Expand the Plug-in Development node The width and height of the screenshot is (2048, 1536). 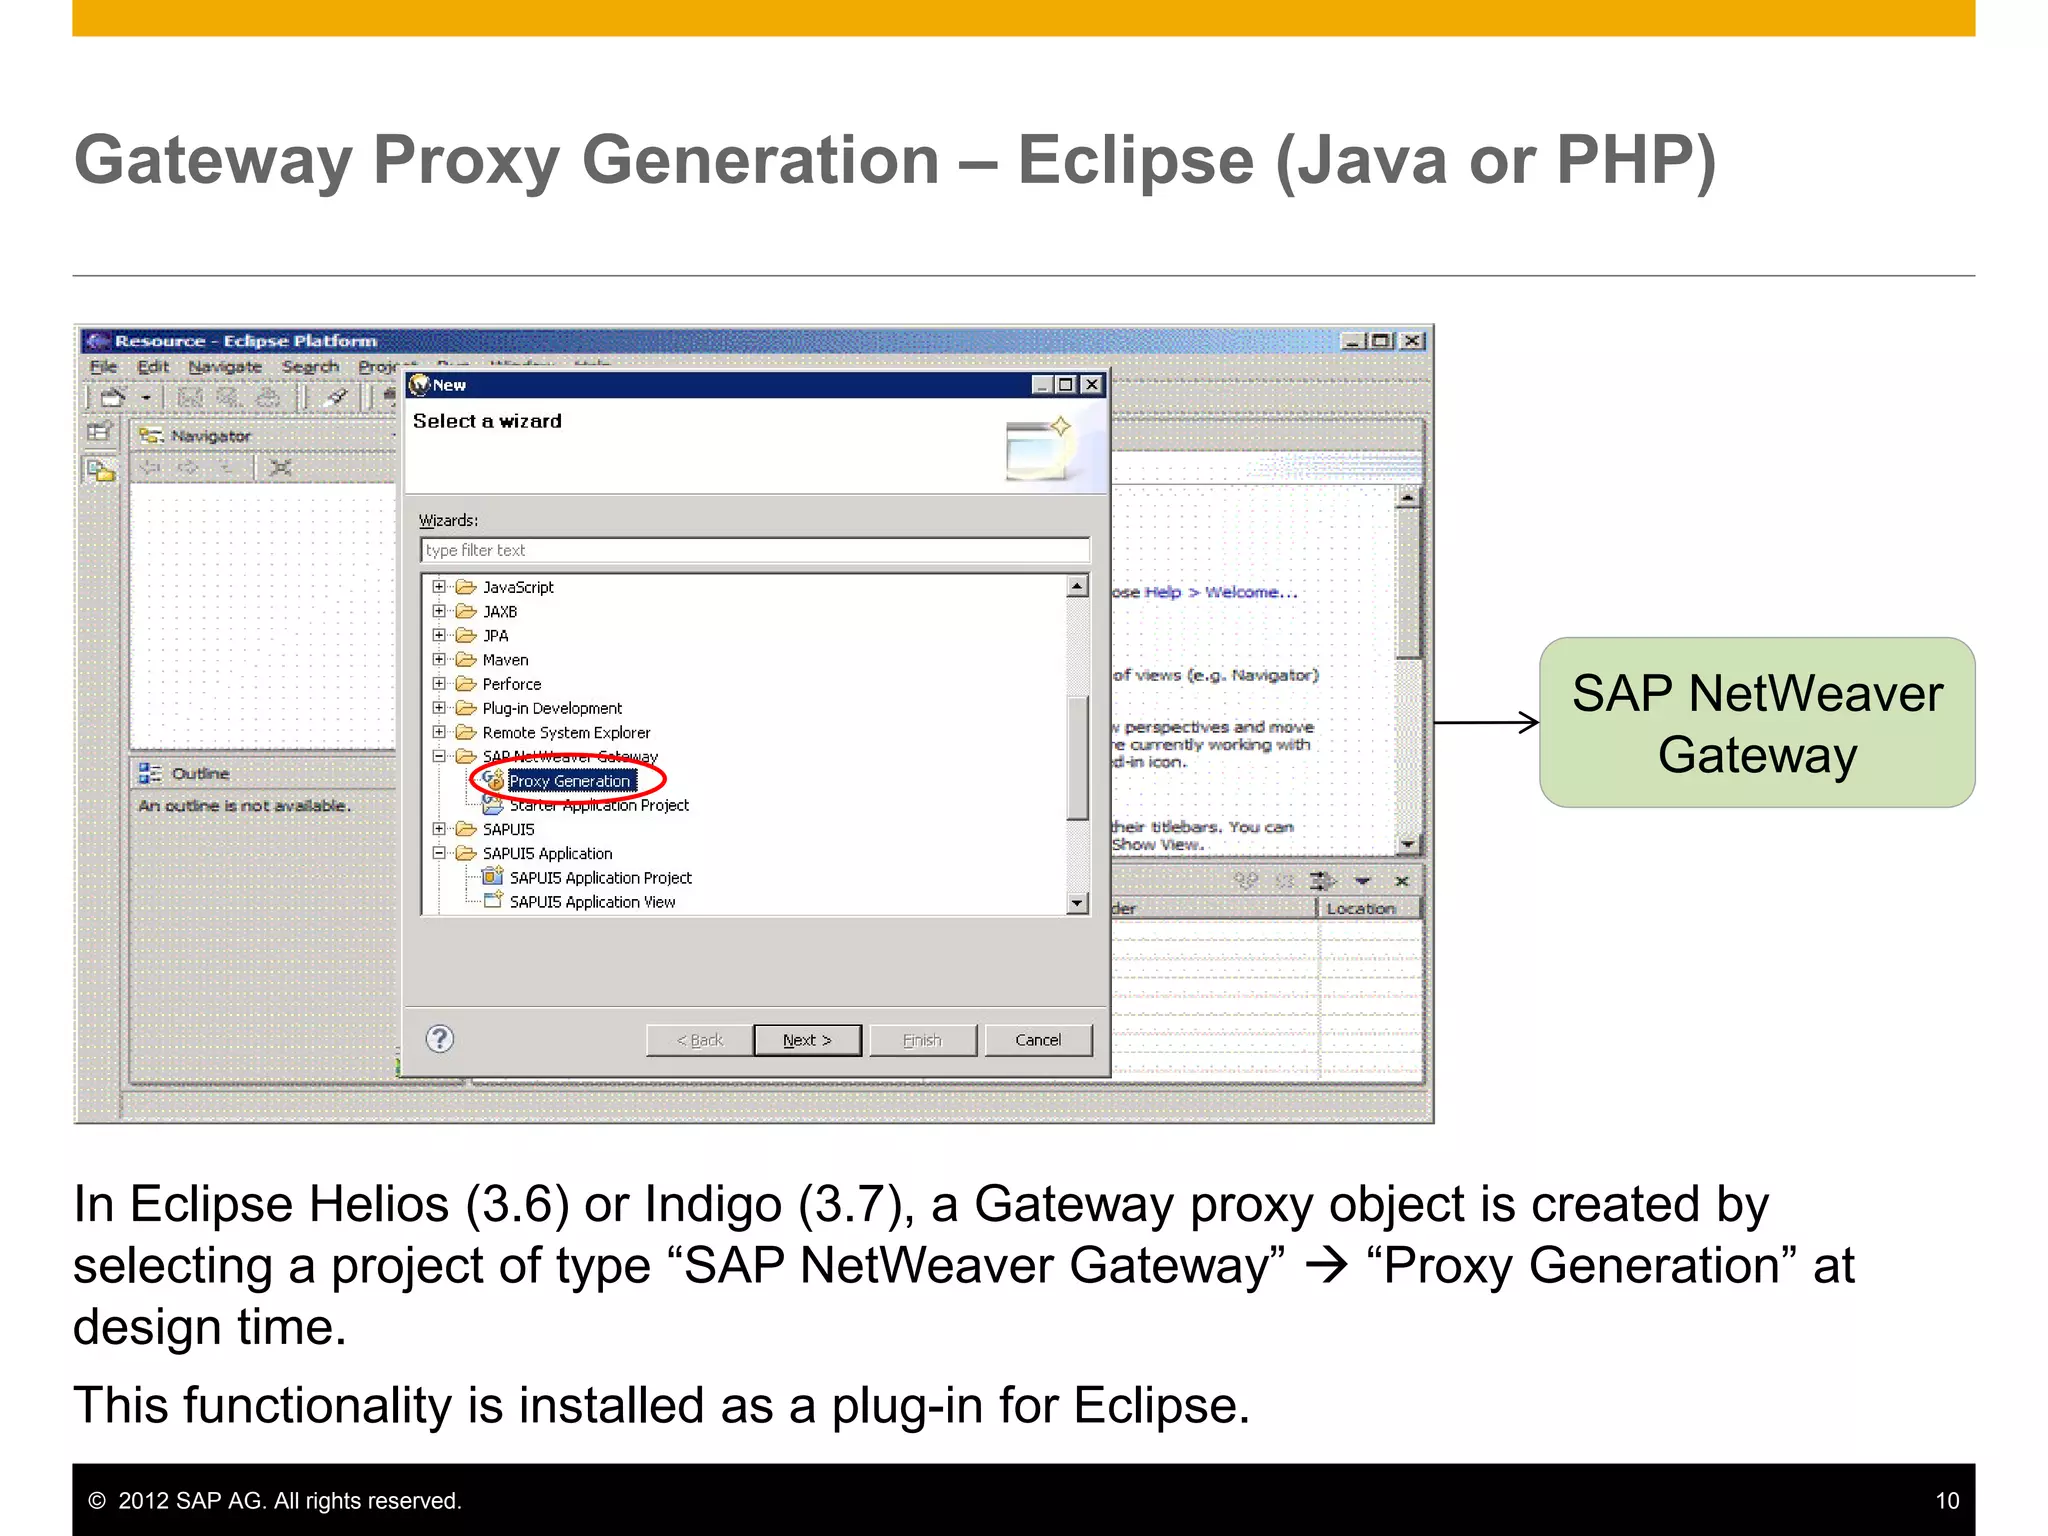[x=439, y=708]
